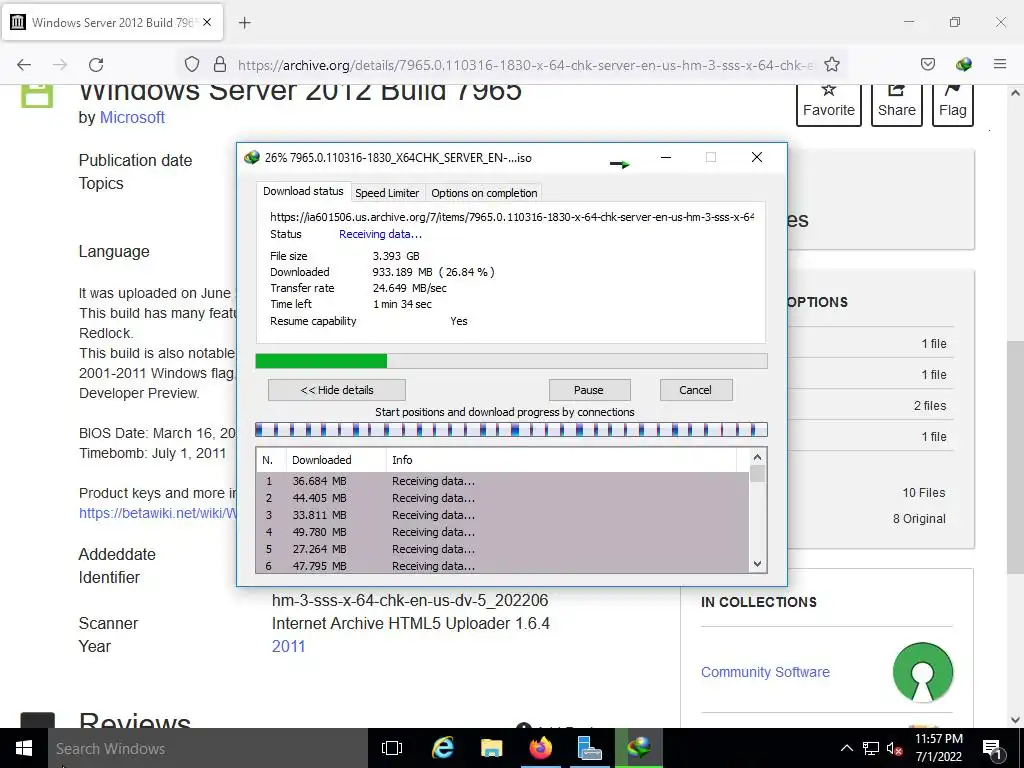The height and width of the screenshot is (768, 1024).
Task: Select connection row 1 with 36.684 MB
Action: click(x=502, y=481)
